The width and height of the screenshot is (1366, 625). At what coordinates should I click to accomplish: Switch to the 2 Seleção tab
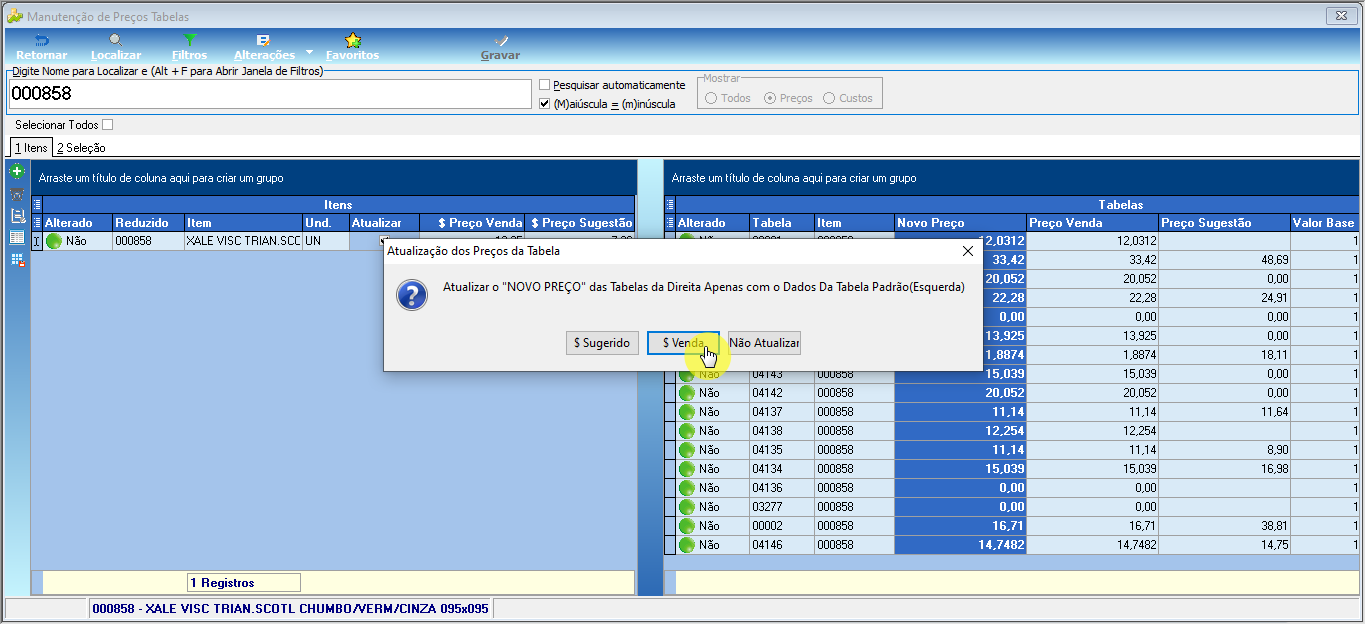tap(81, 148)
